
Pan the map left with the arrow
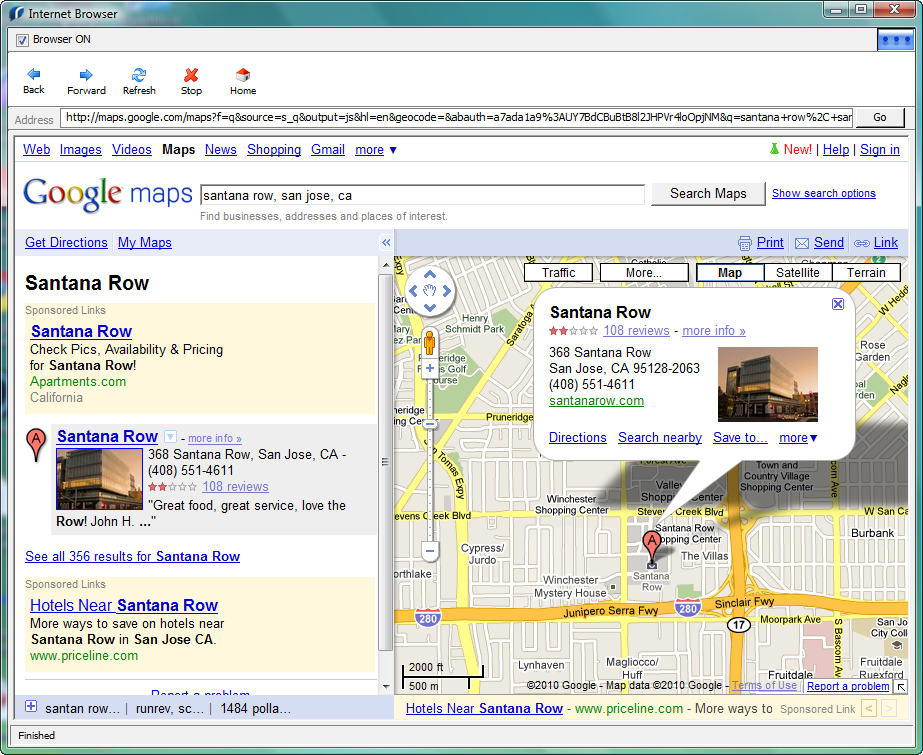[x=413, y=291]
